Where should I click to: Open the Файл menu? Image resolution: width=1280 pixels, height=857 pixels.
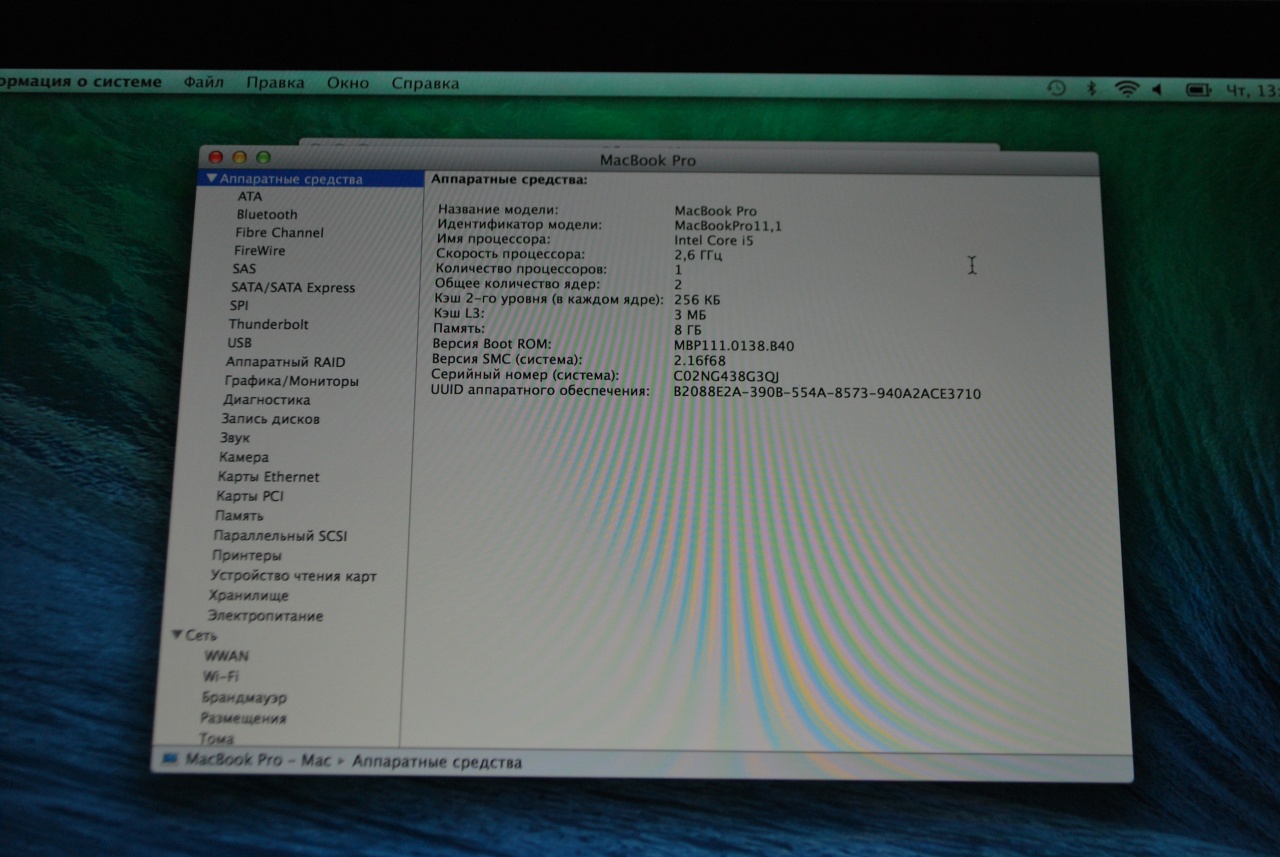tap(203, 83)
